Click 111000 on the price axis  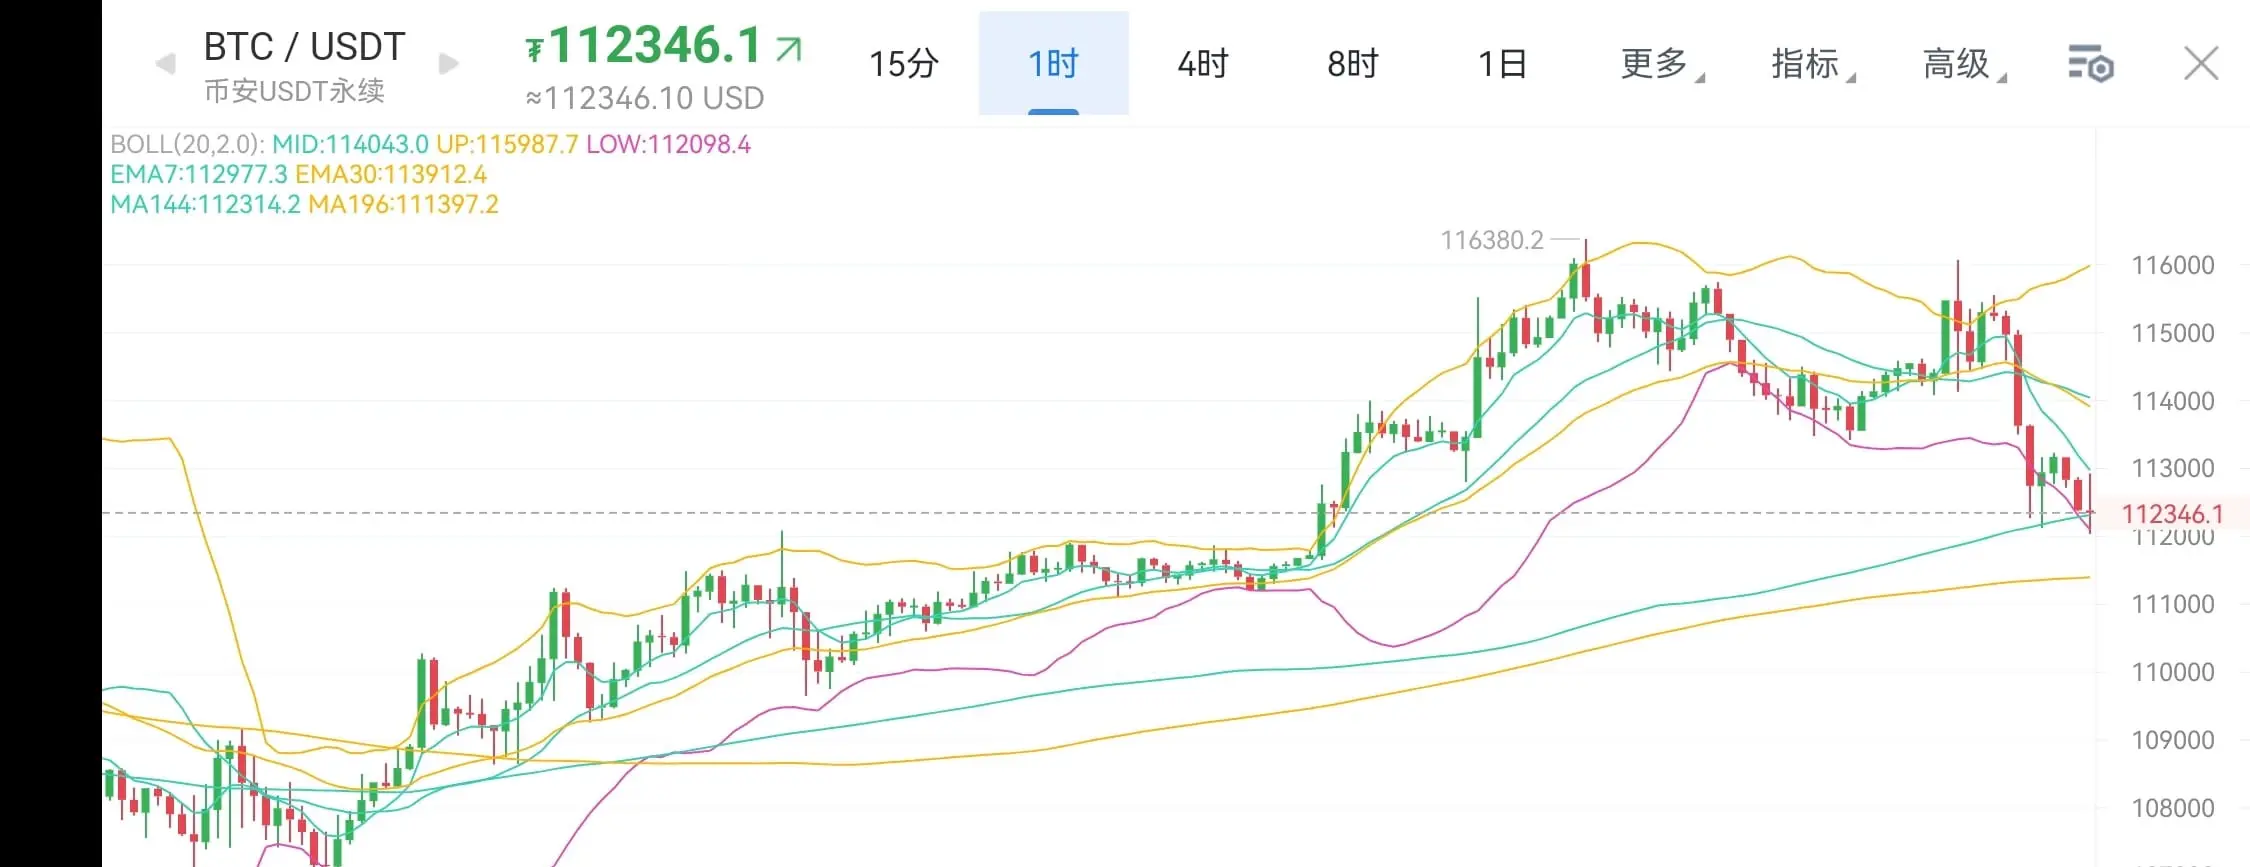[x=2173, y=604]
